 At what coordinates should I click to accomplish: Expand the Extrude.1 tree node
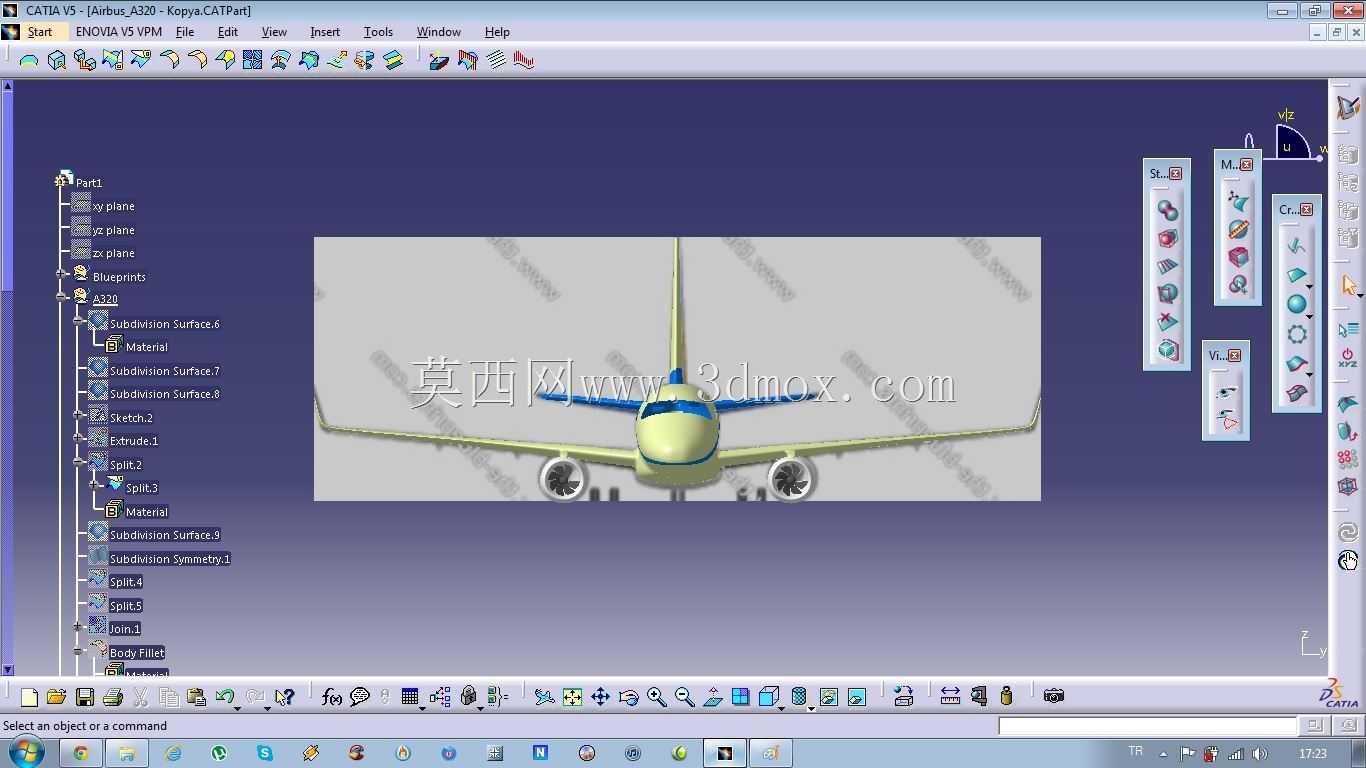coord(78,438)
